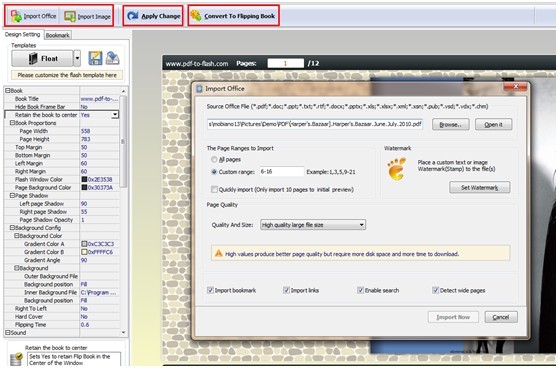This screenshot has height=368, width=558.
Task: Click the page number field in the preview bar
Action: pos(285,63)
